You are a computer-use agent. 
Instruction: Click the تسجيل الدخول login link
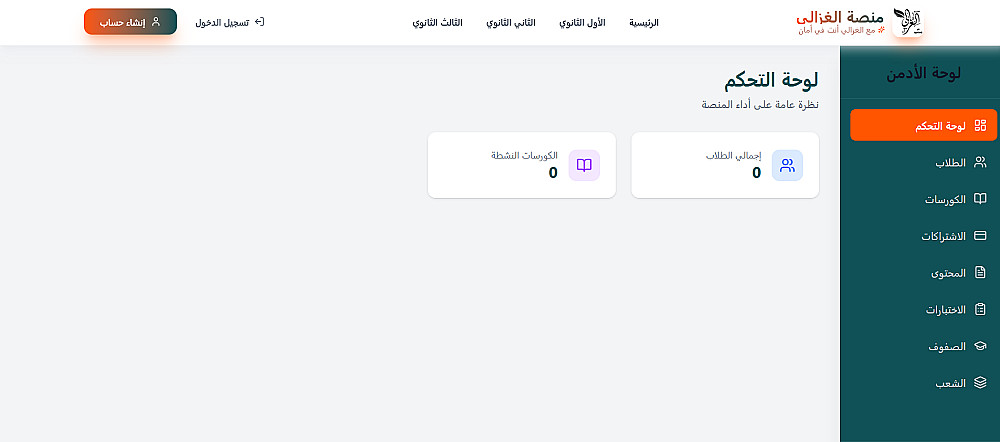pos(230,22)
